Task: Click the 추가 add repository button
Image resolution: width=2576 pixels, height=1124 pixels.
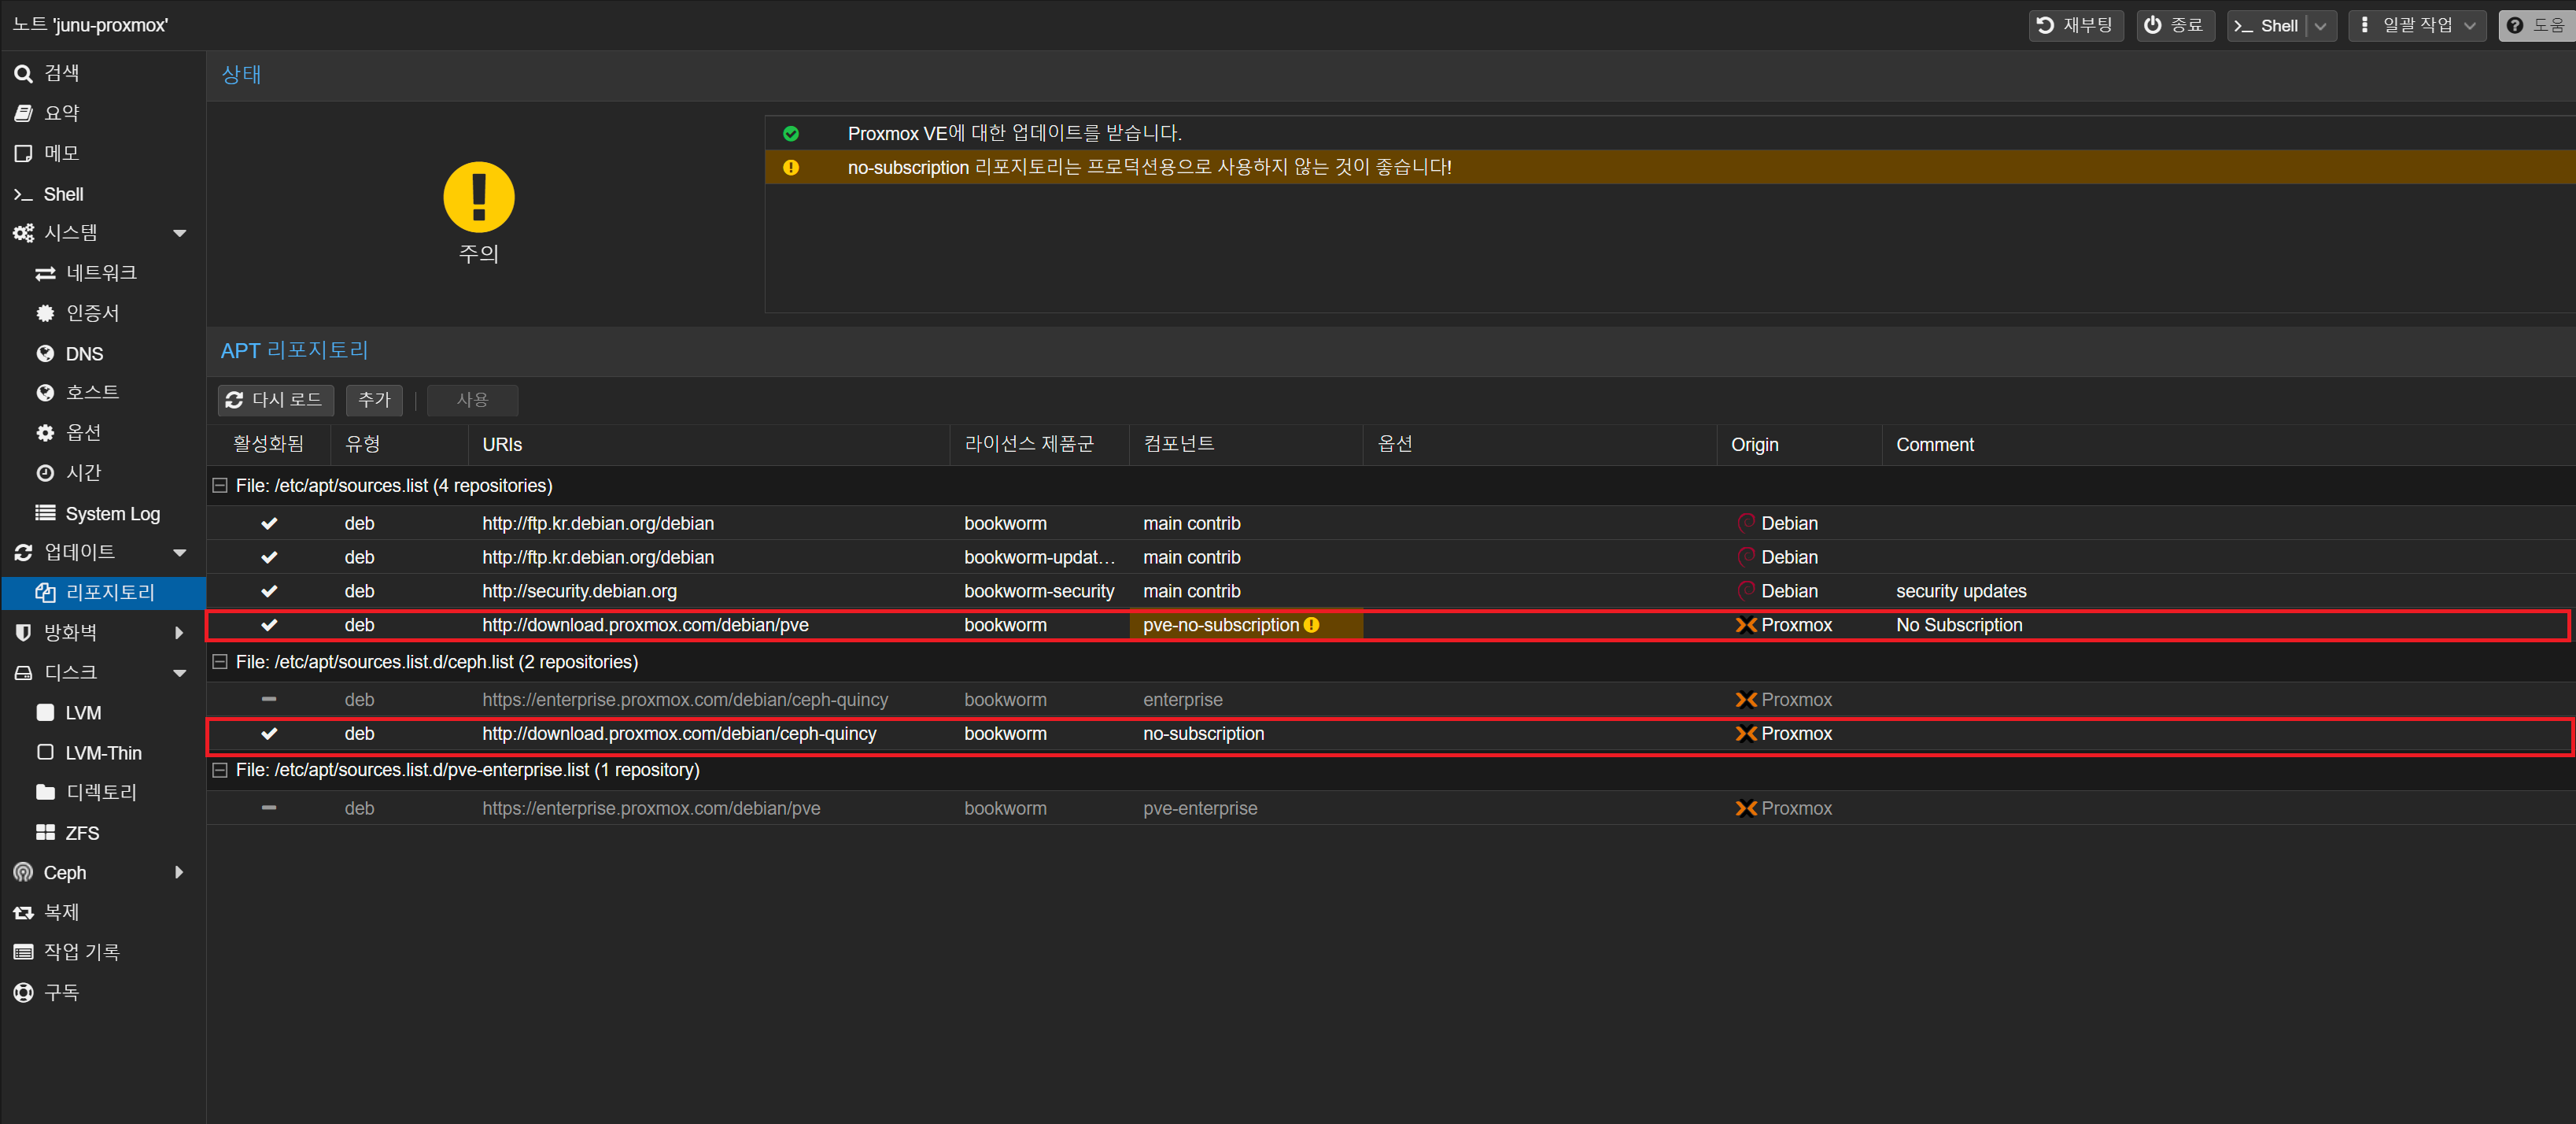Action: point(374,400)
